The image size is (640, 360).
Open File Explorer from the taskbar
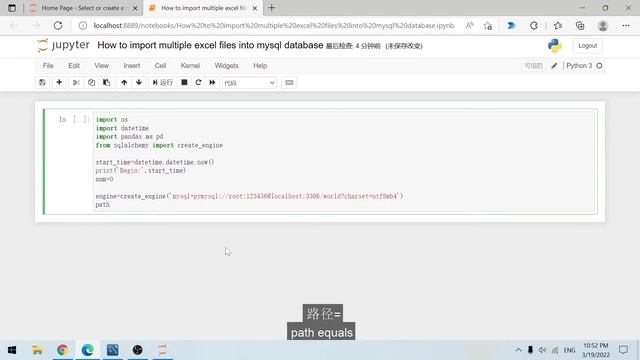pos(38,350)
